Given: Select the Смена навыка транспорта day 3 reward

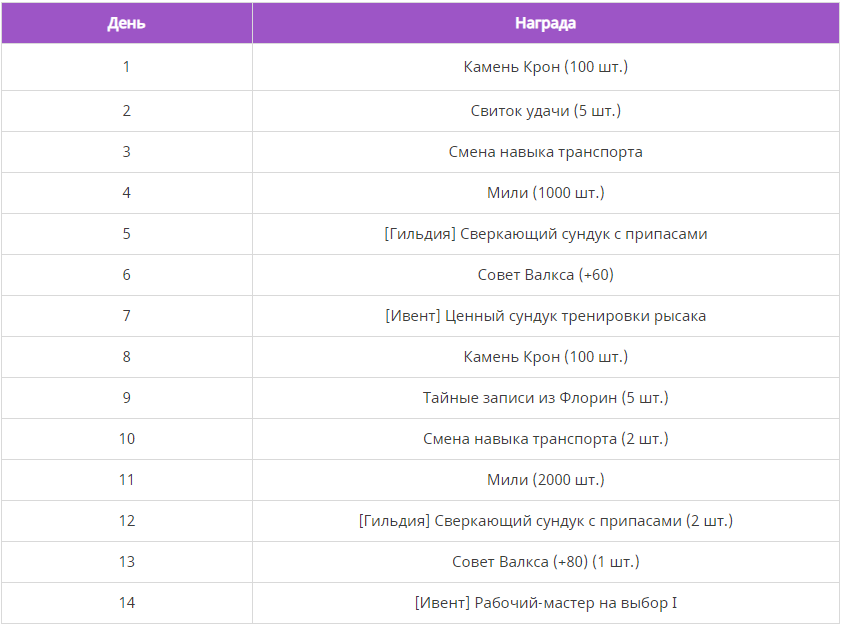Looking at the screenshot, I should pyautogui.click(x=546, y=152).
